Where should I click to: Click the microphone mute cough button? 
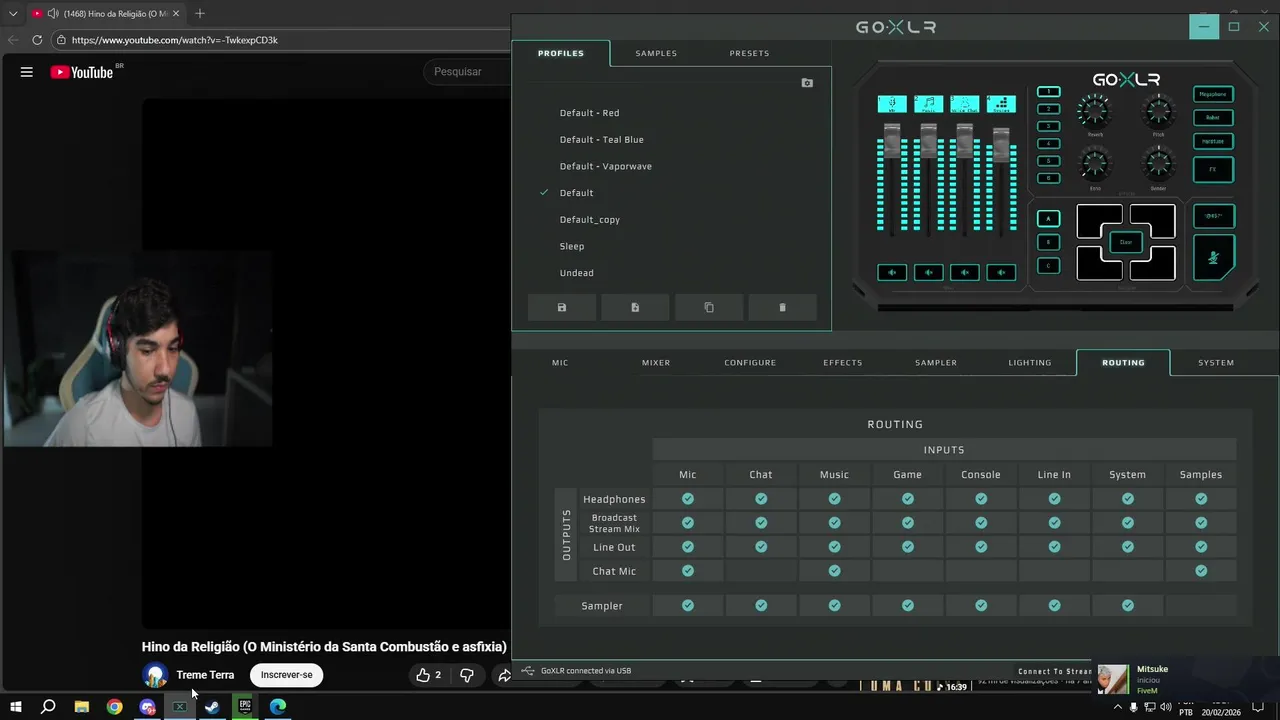coord(1213,258)
